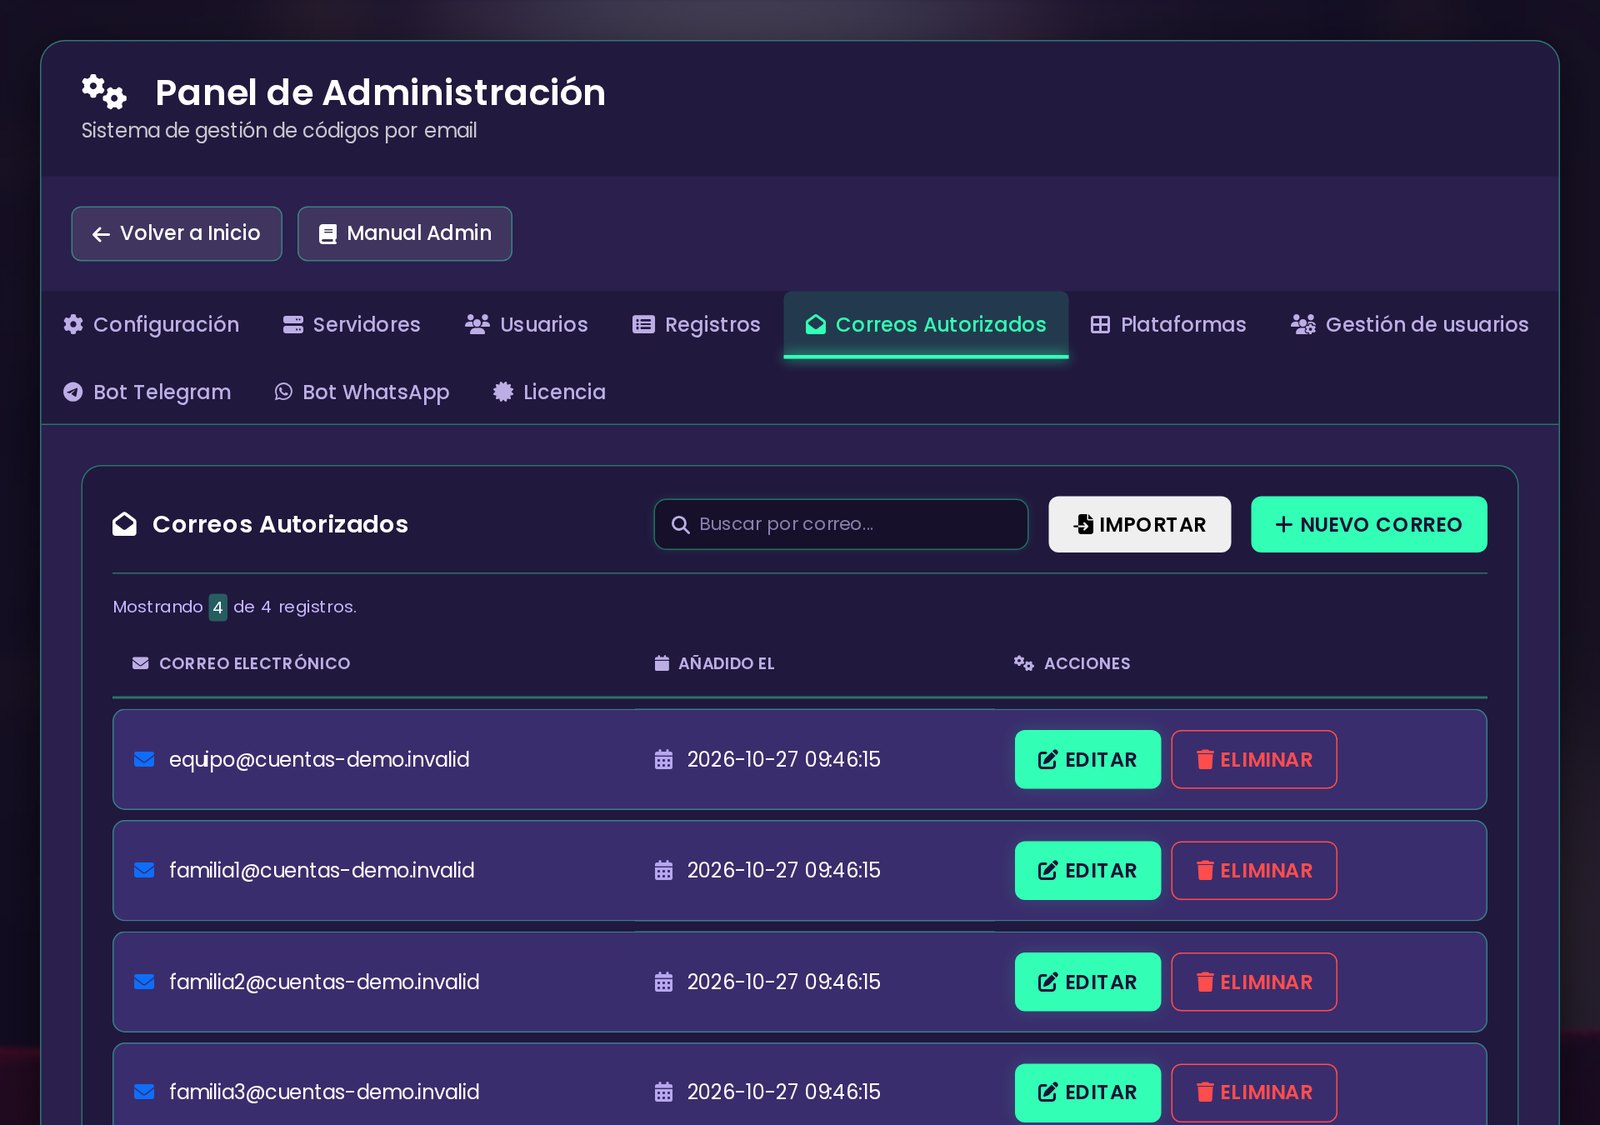This screenshot has height=1125, width=1600.
Task: Click the open-envelope icon beside Correos Autorizados heading
Action: (124, 525)
